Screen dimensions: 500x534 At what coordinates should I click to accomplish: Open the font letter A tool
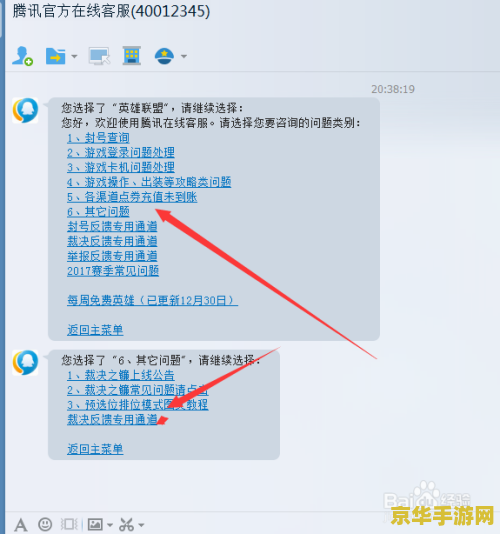click(x=20, y=524)
